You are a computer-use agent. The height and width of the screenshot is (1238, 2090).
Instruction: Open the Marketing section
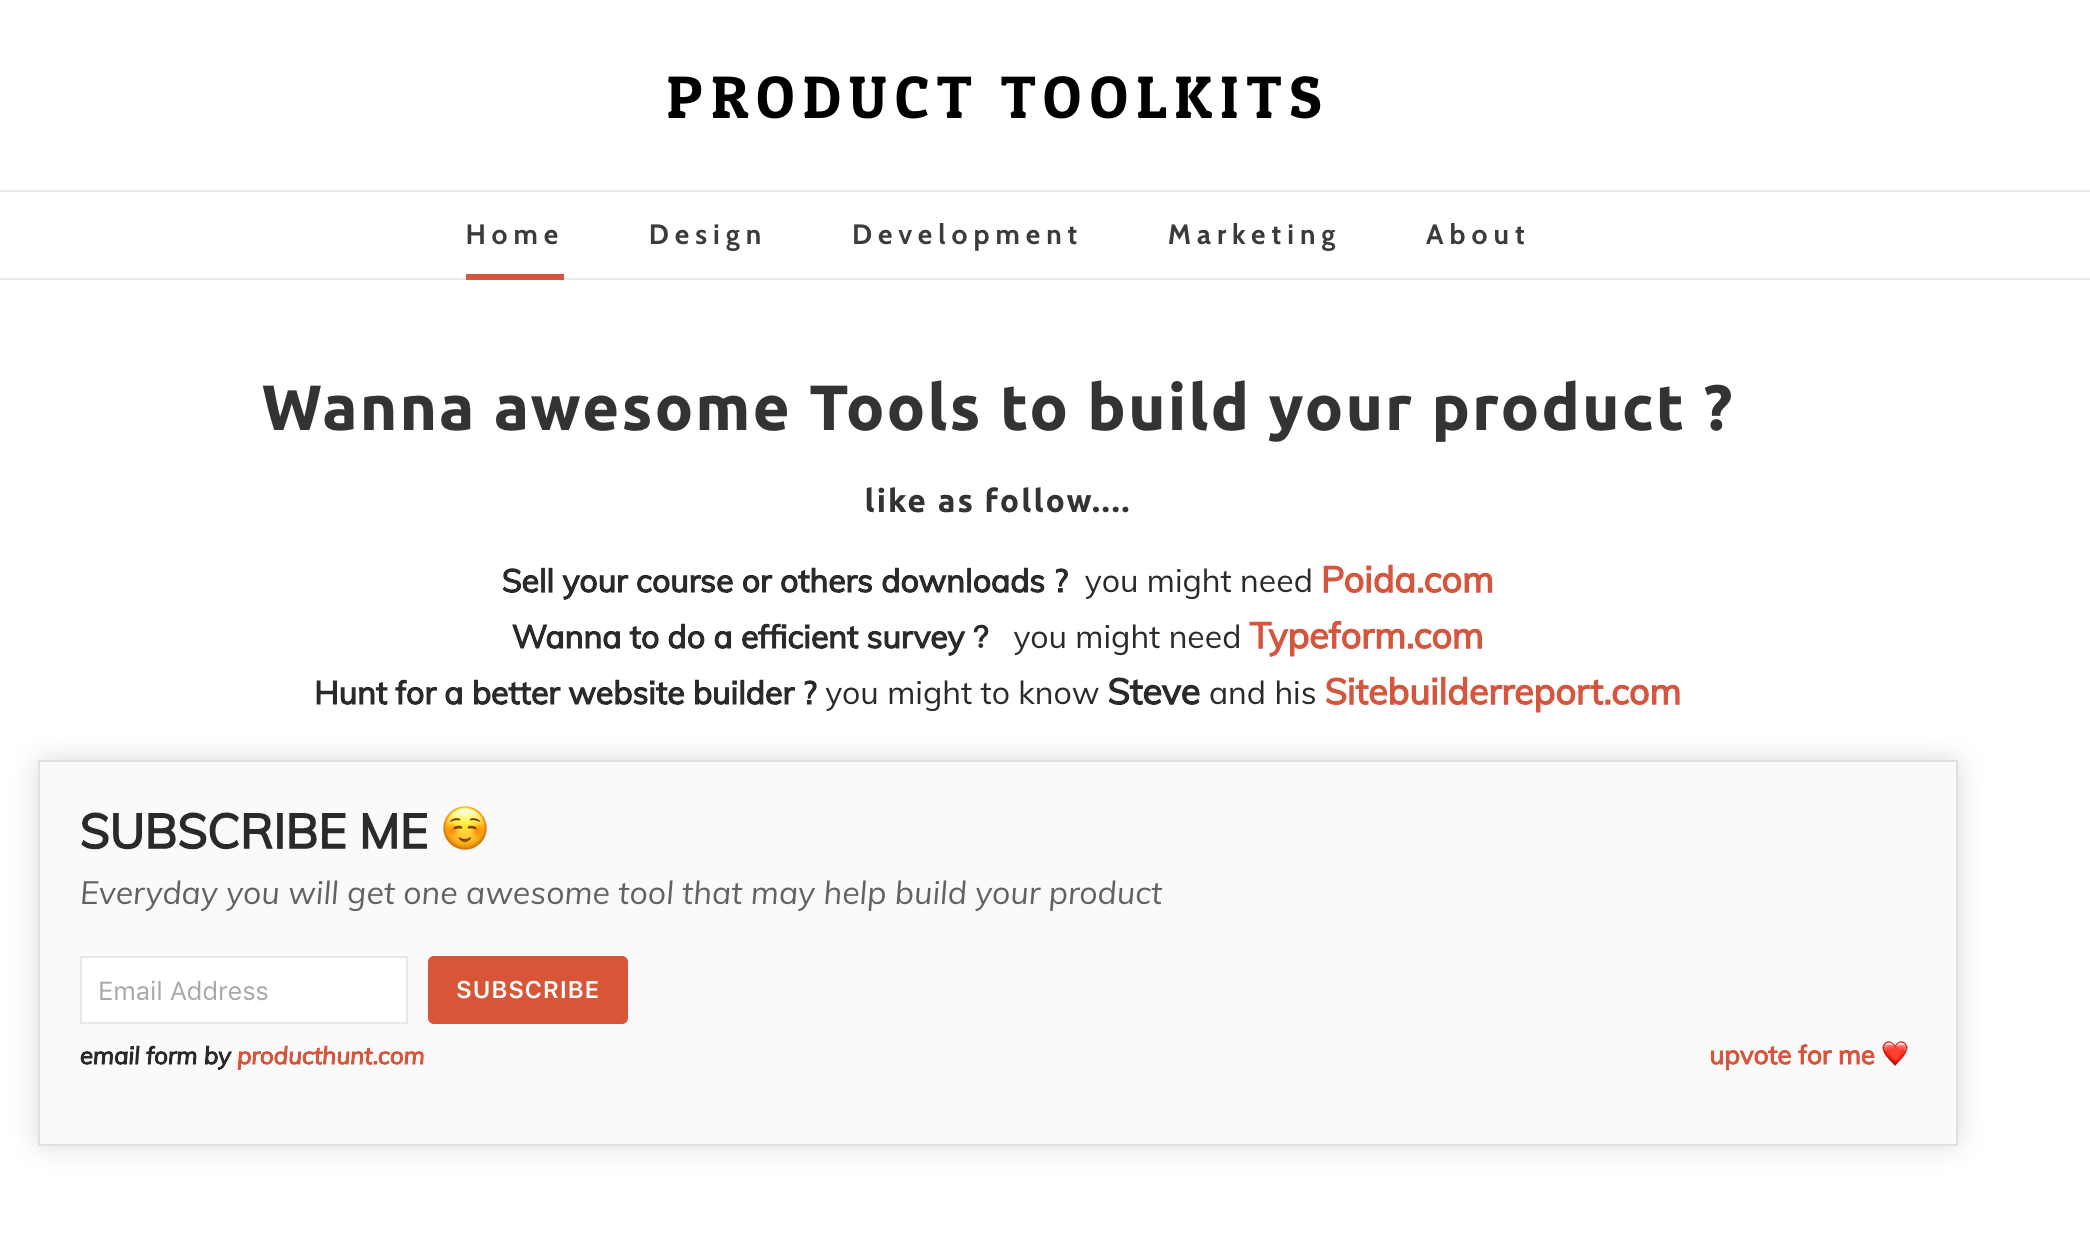coord(1252,234)
